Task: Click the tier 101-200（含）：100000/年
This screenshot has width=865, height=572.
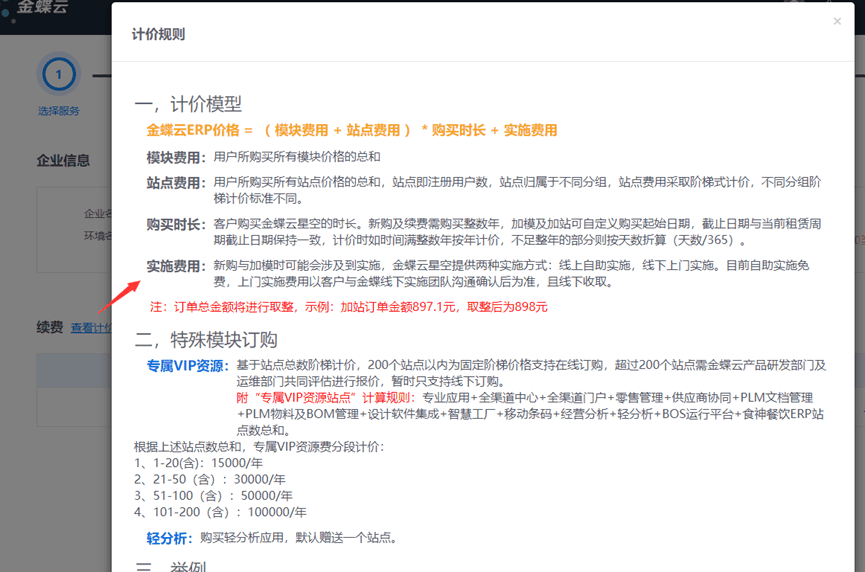Action: pyautogui.click(x=220, y=512)
